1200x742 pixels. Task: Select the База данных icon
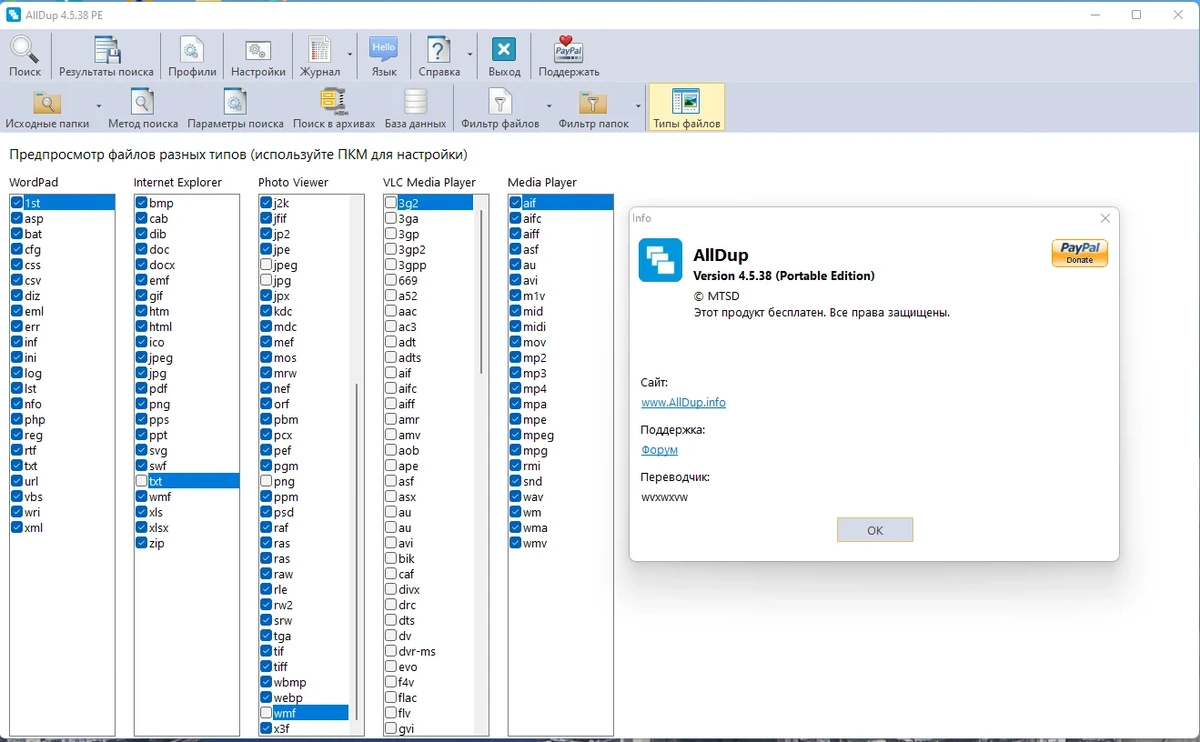pyautogui.click(x=415, y=108)
